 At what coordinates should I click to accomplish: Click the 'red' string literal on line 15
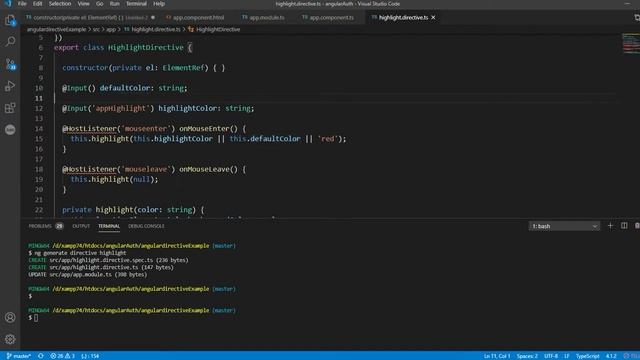(x=328, y=139)
